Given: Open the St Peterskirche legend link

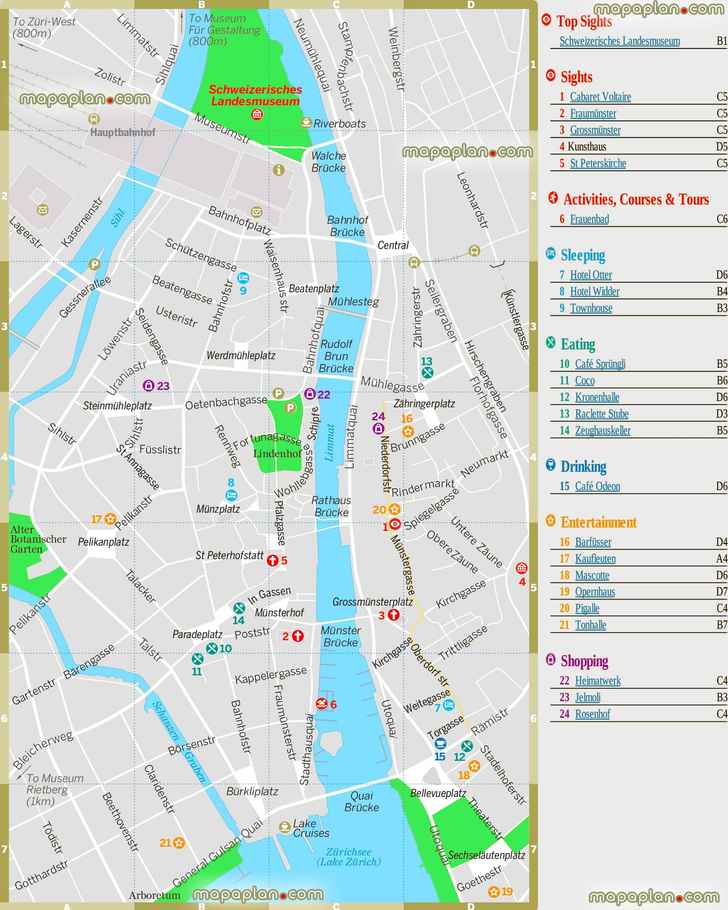Looking at the screenshot, I should (x=598, y=164).
